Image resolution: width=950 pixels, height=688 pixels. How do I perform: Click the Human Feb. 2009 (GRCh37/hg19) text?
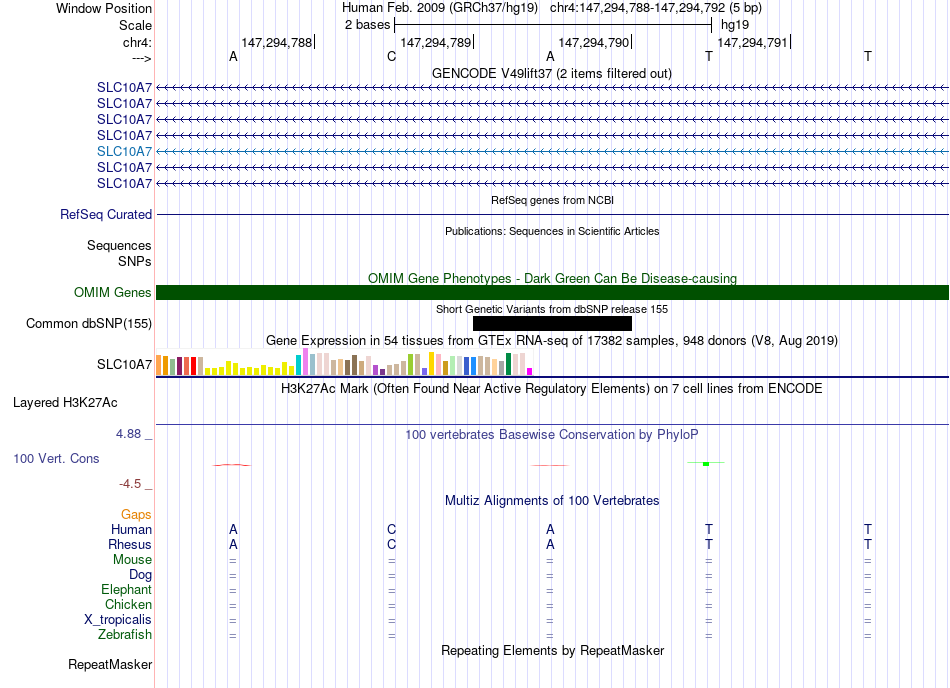pyautogui.click(x=440, y=8)
